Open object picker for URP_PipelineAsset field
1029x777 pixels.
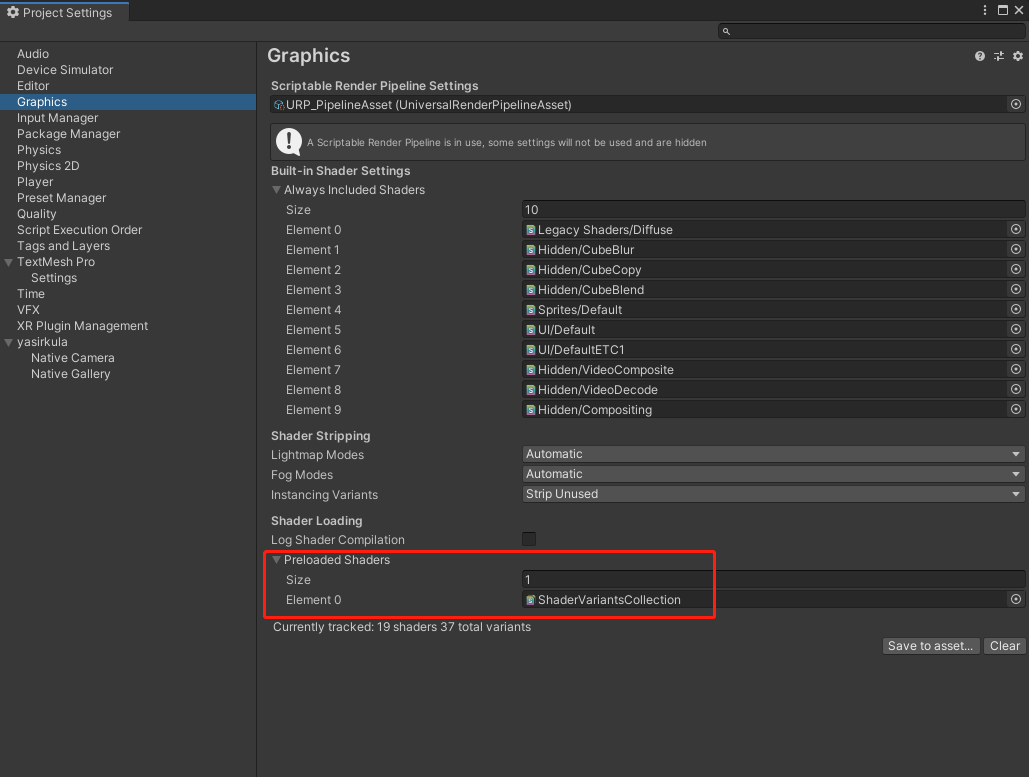pos(1015,104)
